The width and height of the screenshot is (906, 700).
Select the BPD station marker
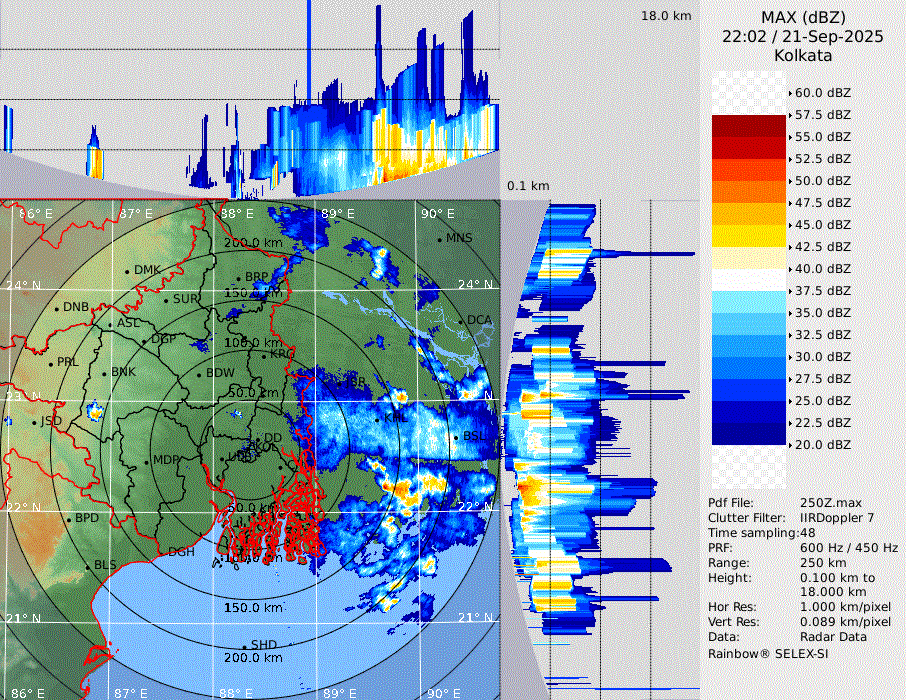tap(69, 519)
